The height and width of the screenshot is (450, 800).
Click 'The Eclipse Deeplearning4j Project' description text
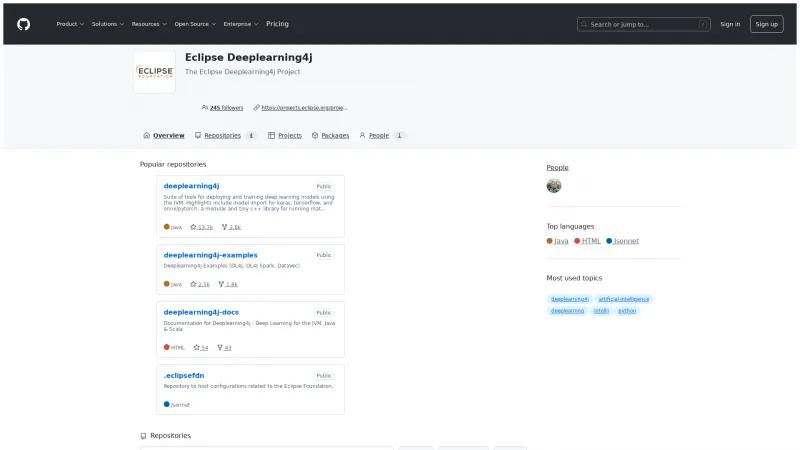pyautogui.click(x=242, y=72)
